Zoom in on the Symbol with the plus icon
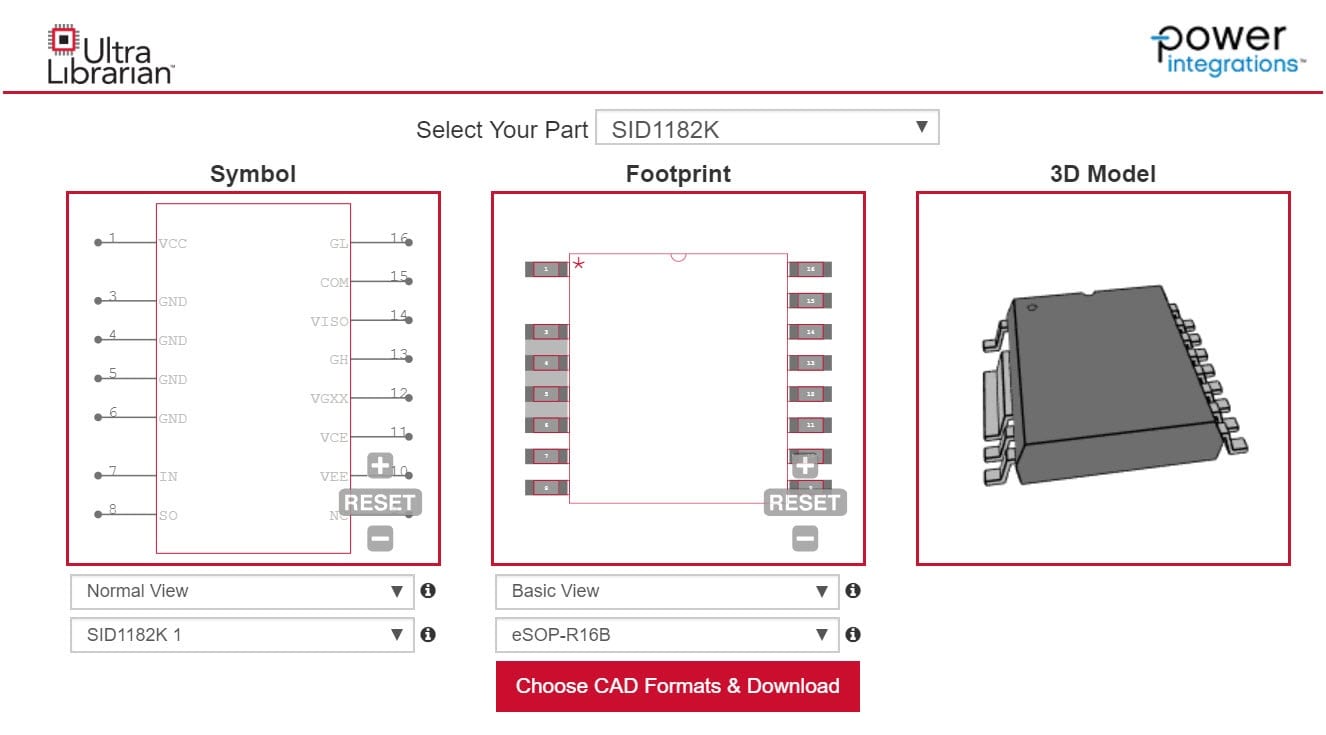Viewport: 1326px width, 735px height. coord(380,466)
